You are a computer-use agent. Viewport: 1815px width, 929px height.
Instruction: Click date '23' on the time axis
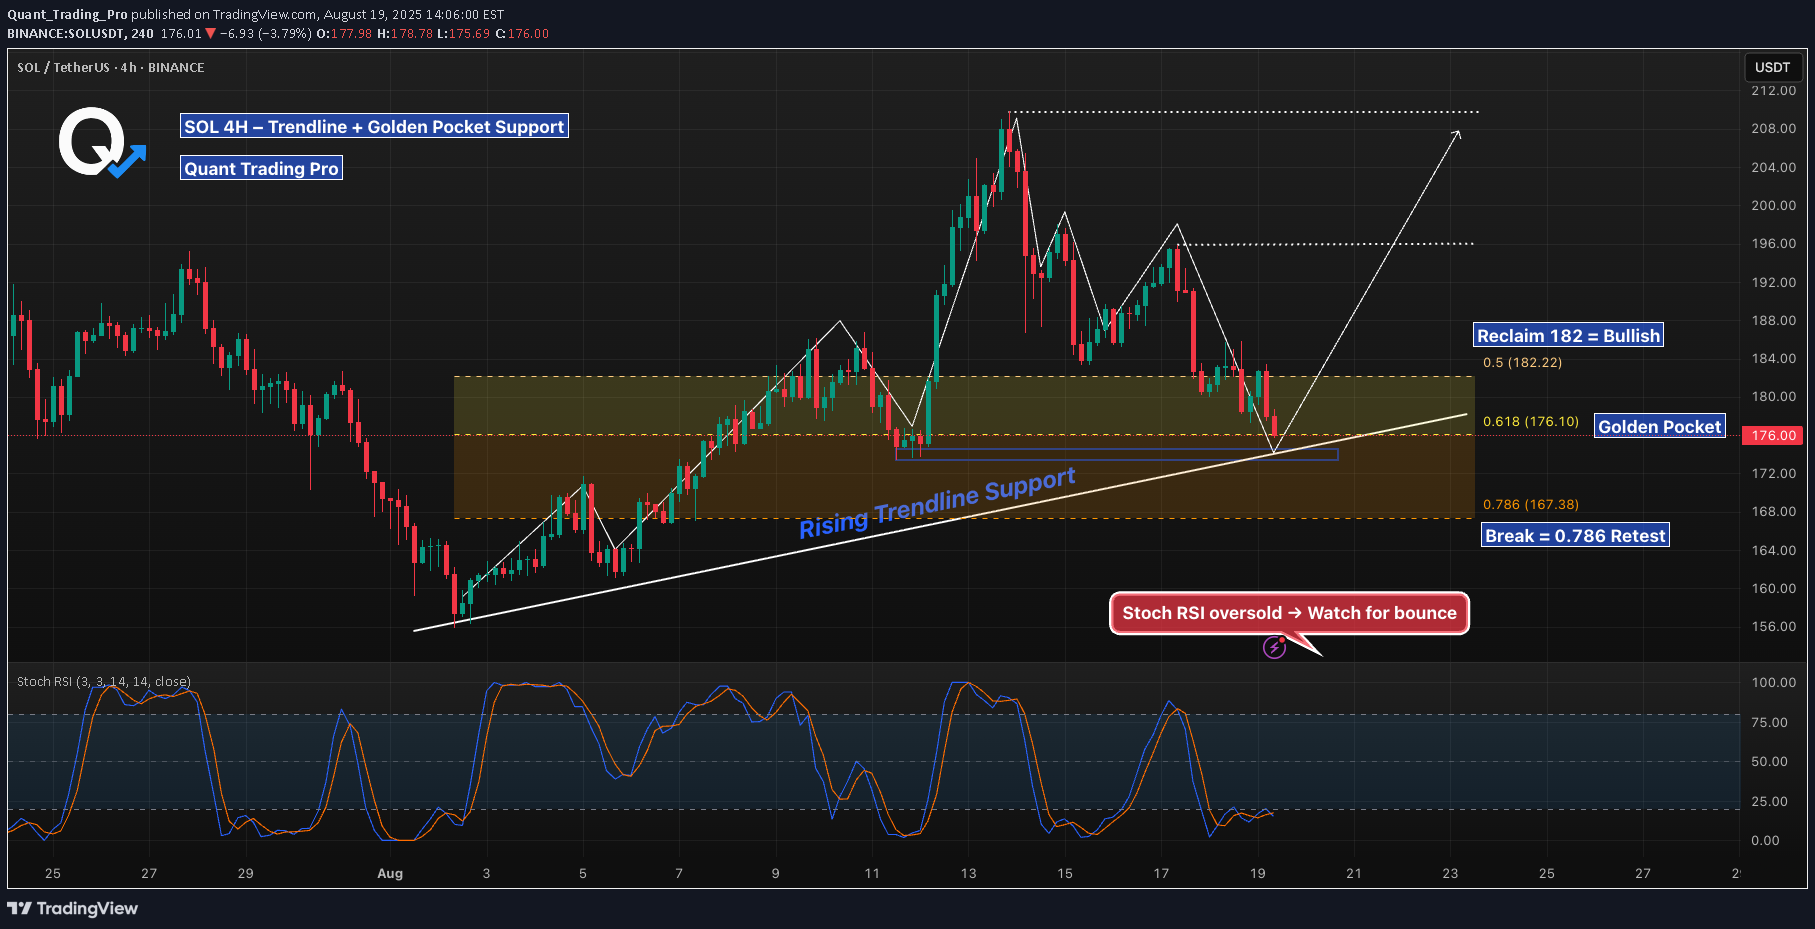[x=1450, y=873]
